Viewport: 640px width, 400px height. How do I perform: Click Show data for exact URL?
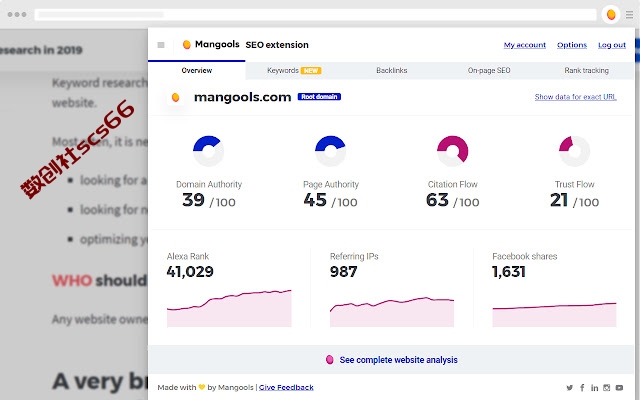point(576,97)
